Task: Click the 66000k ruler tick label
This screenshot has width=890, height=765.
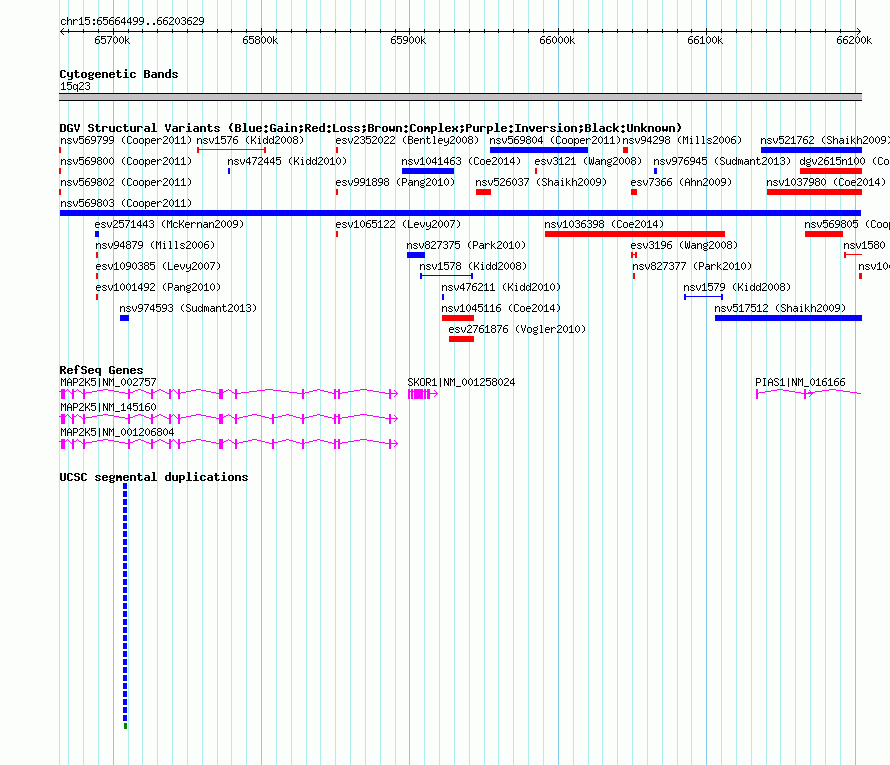Action: point(557,40)
